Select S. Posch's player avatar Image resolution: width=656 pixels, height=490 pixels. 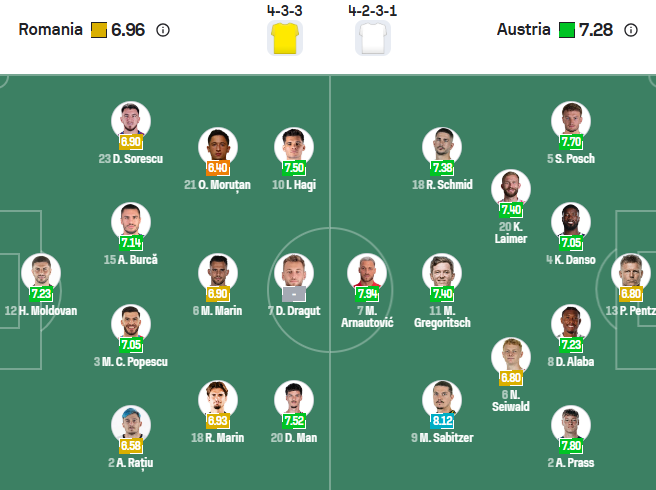point(571,120)
